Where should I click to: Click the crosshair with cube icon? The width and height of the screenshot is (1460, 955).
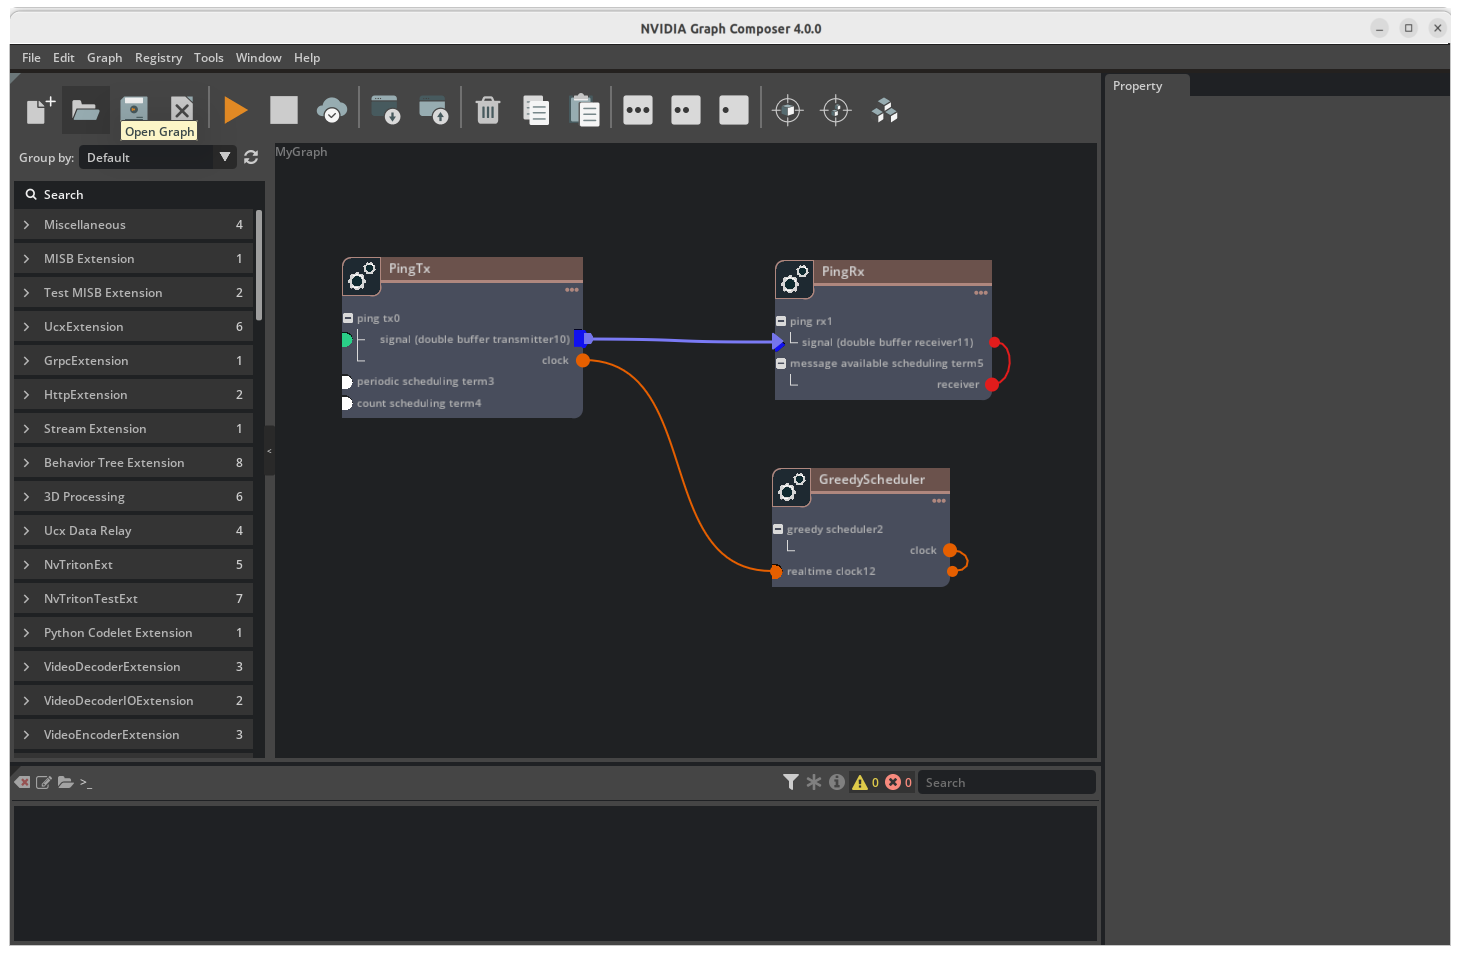coord(788,110)
